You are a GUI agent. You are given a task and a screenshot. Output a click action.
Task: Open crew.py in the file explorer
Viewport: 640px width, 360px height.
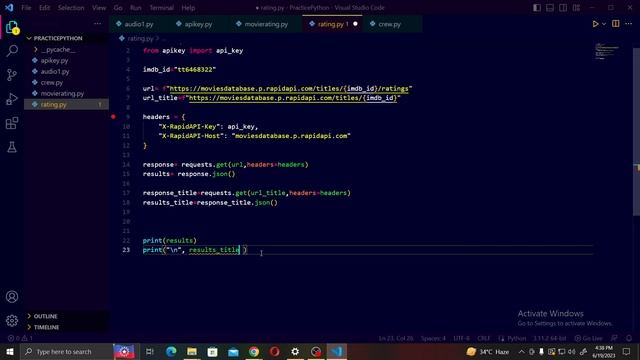pos(51,82)
